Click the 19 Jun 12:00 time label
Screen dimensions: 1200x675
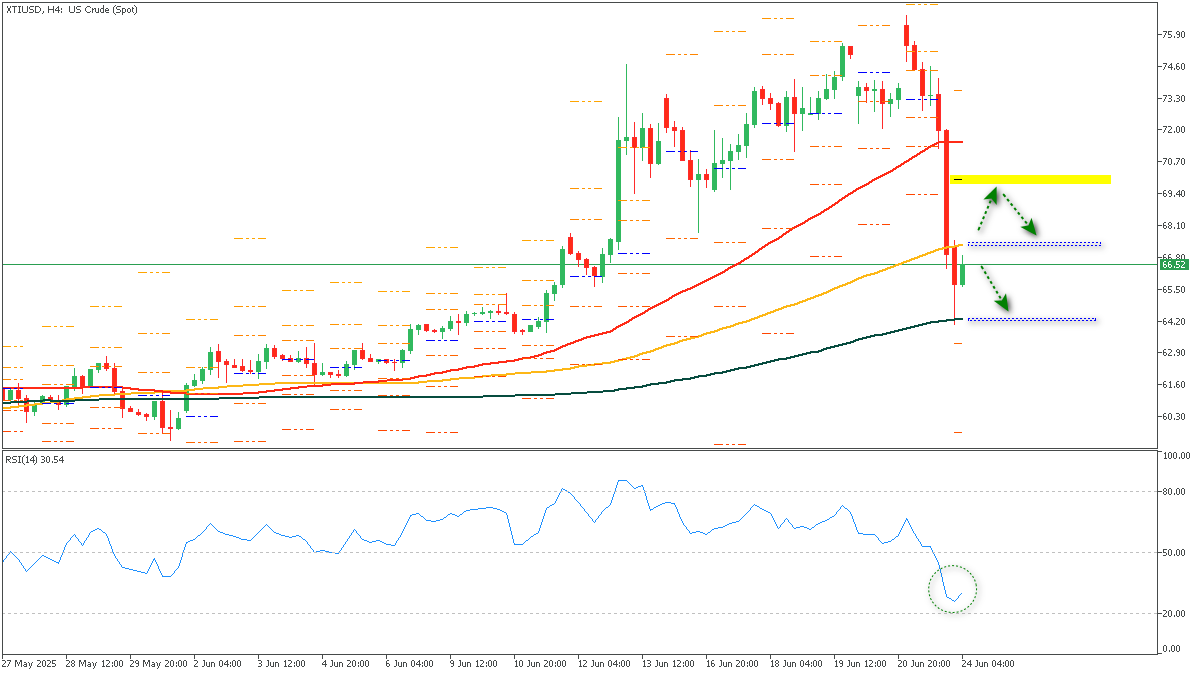pos(859,663)
